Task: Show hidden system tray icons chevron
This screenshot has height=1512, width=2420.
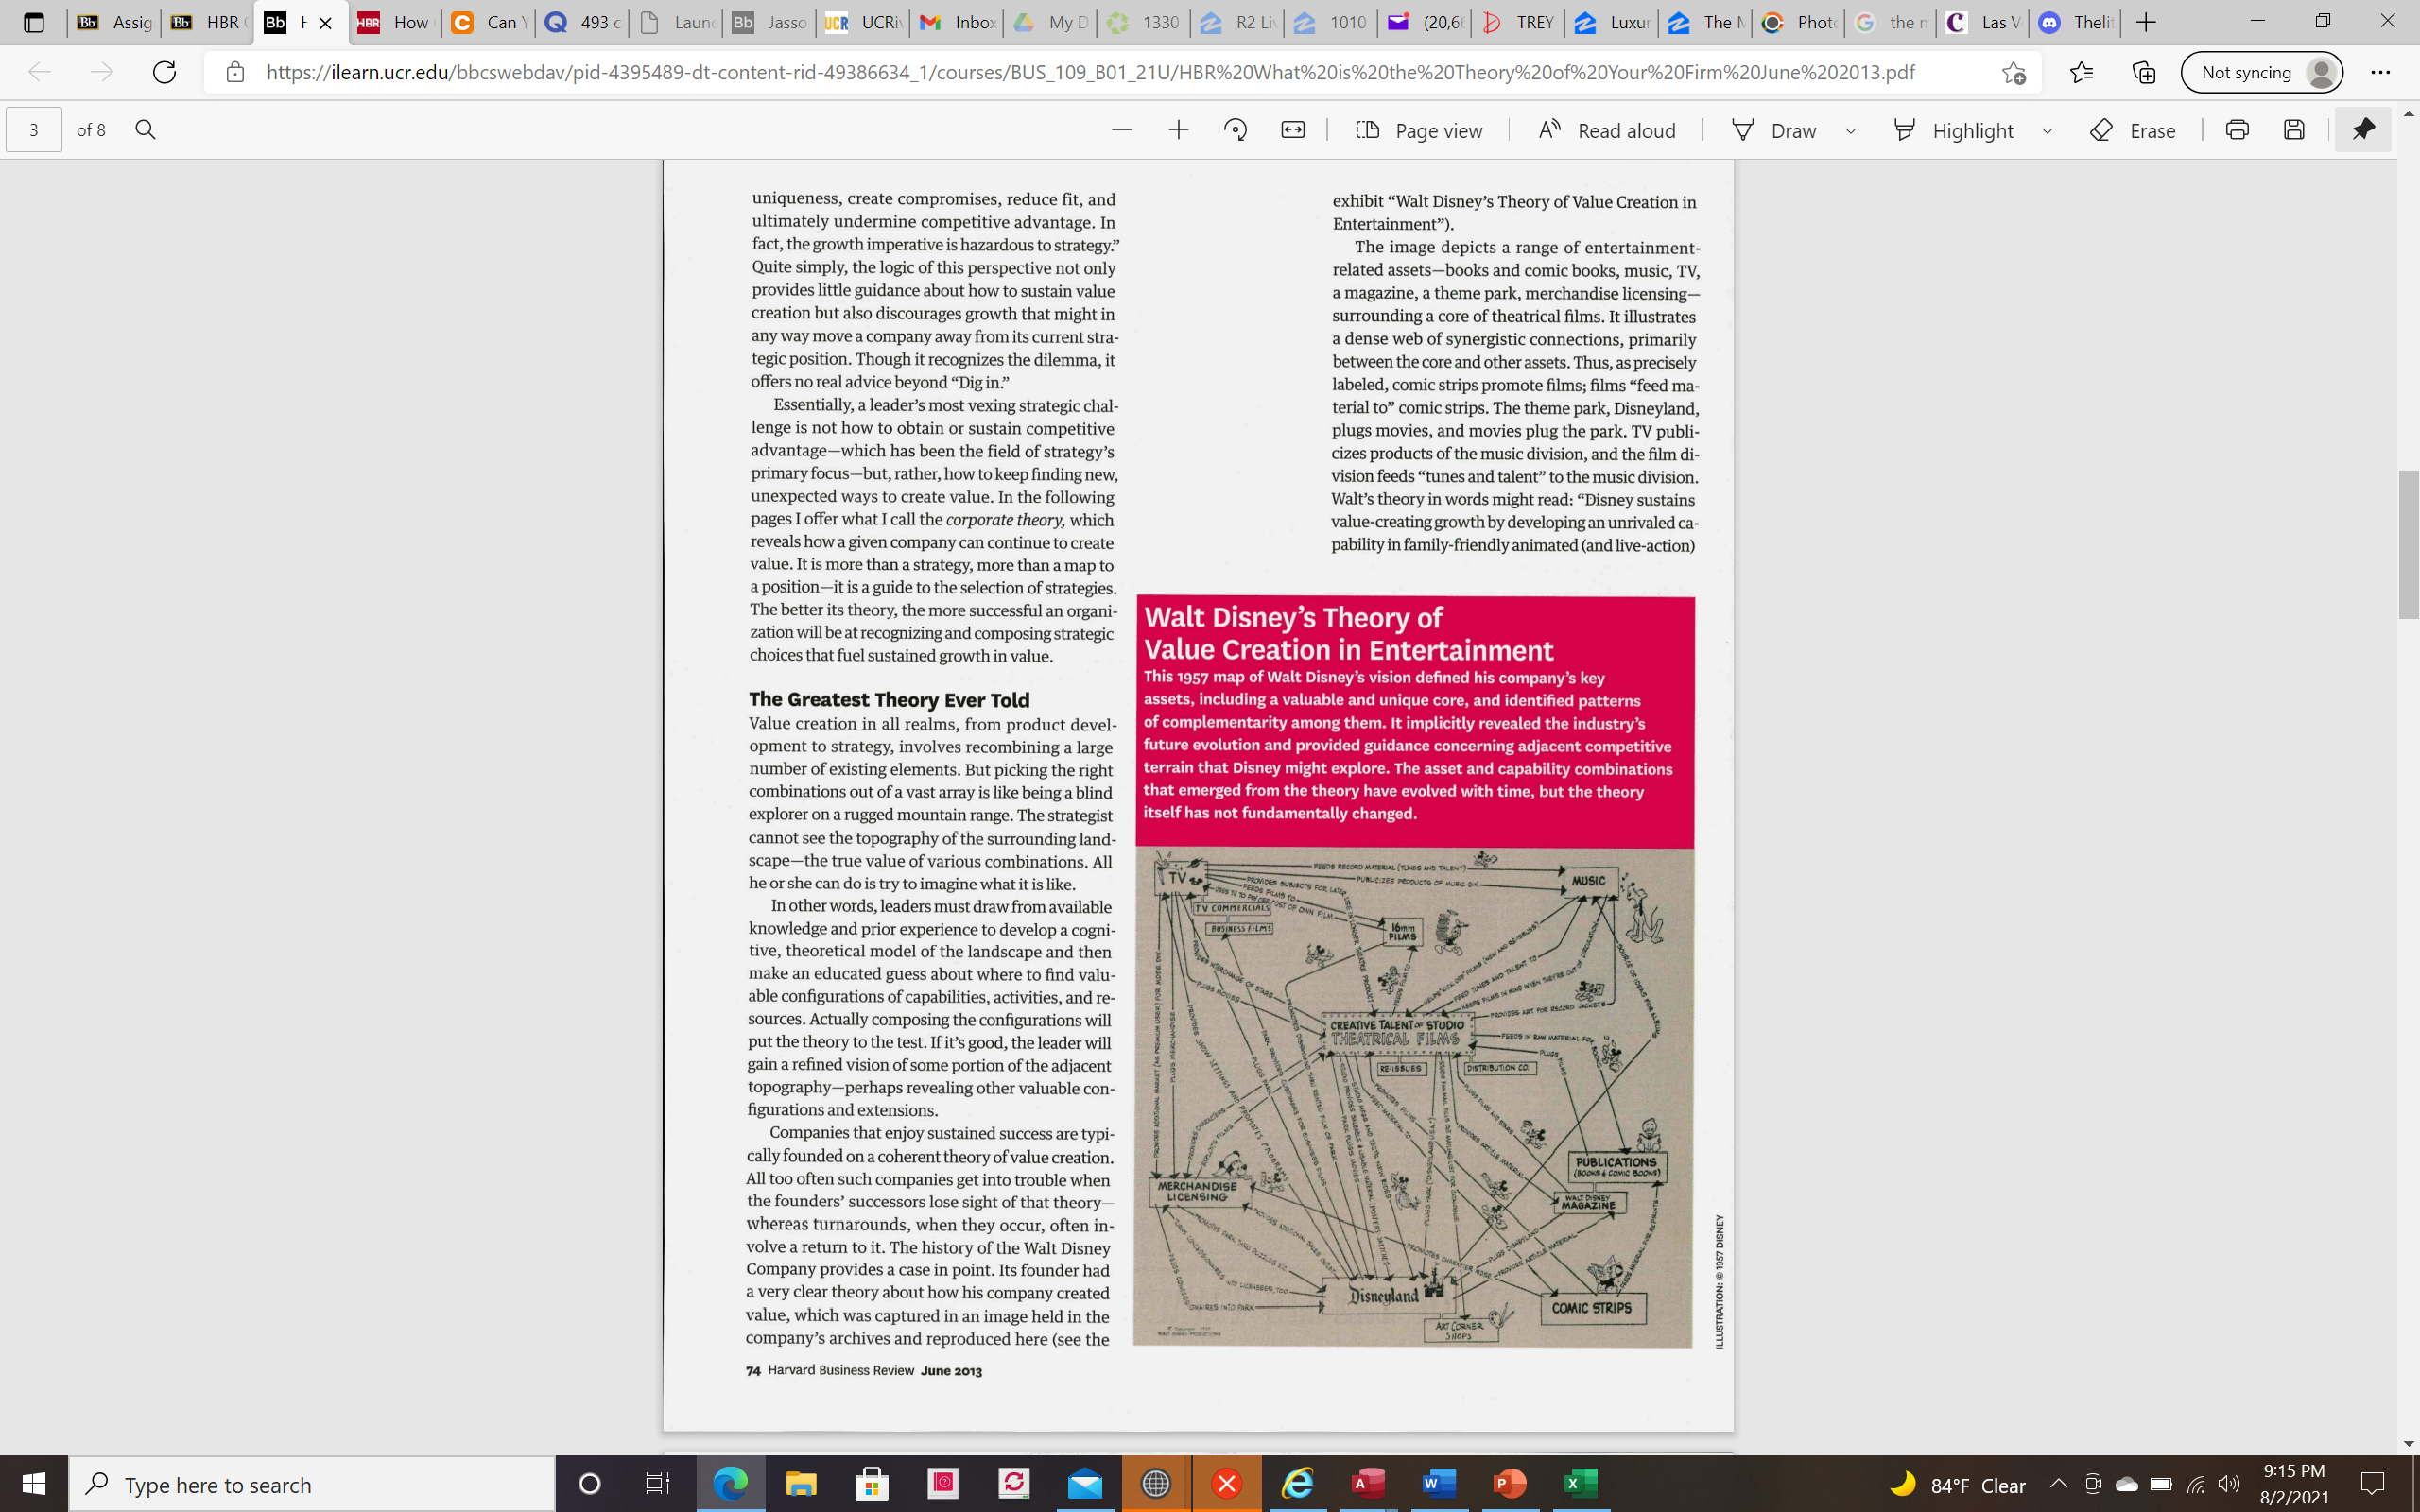Action: [2058, 1484]
